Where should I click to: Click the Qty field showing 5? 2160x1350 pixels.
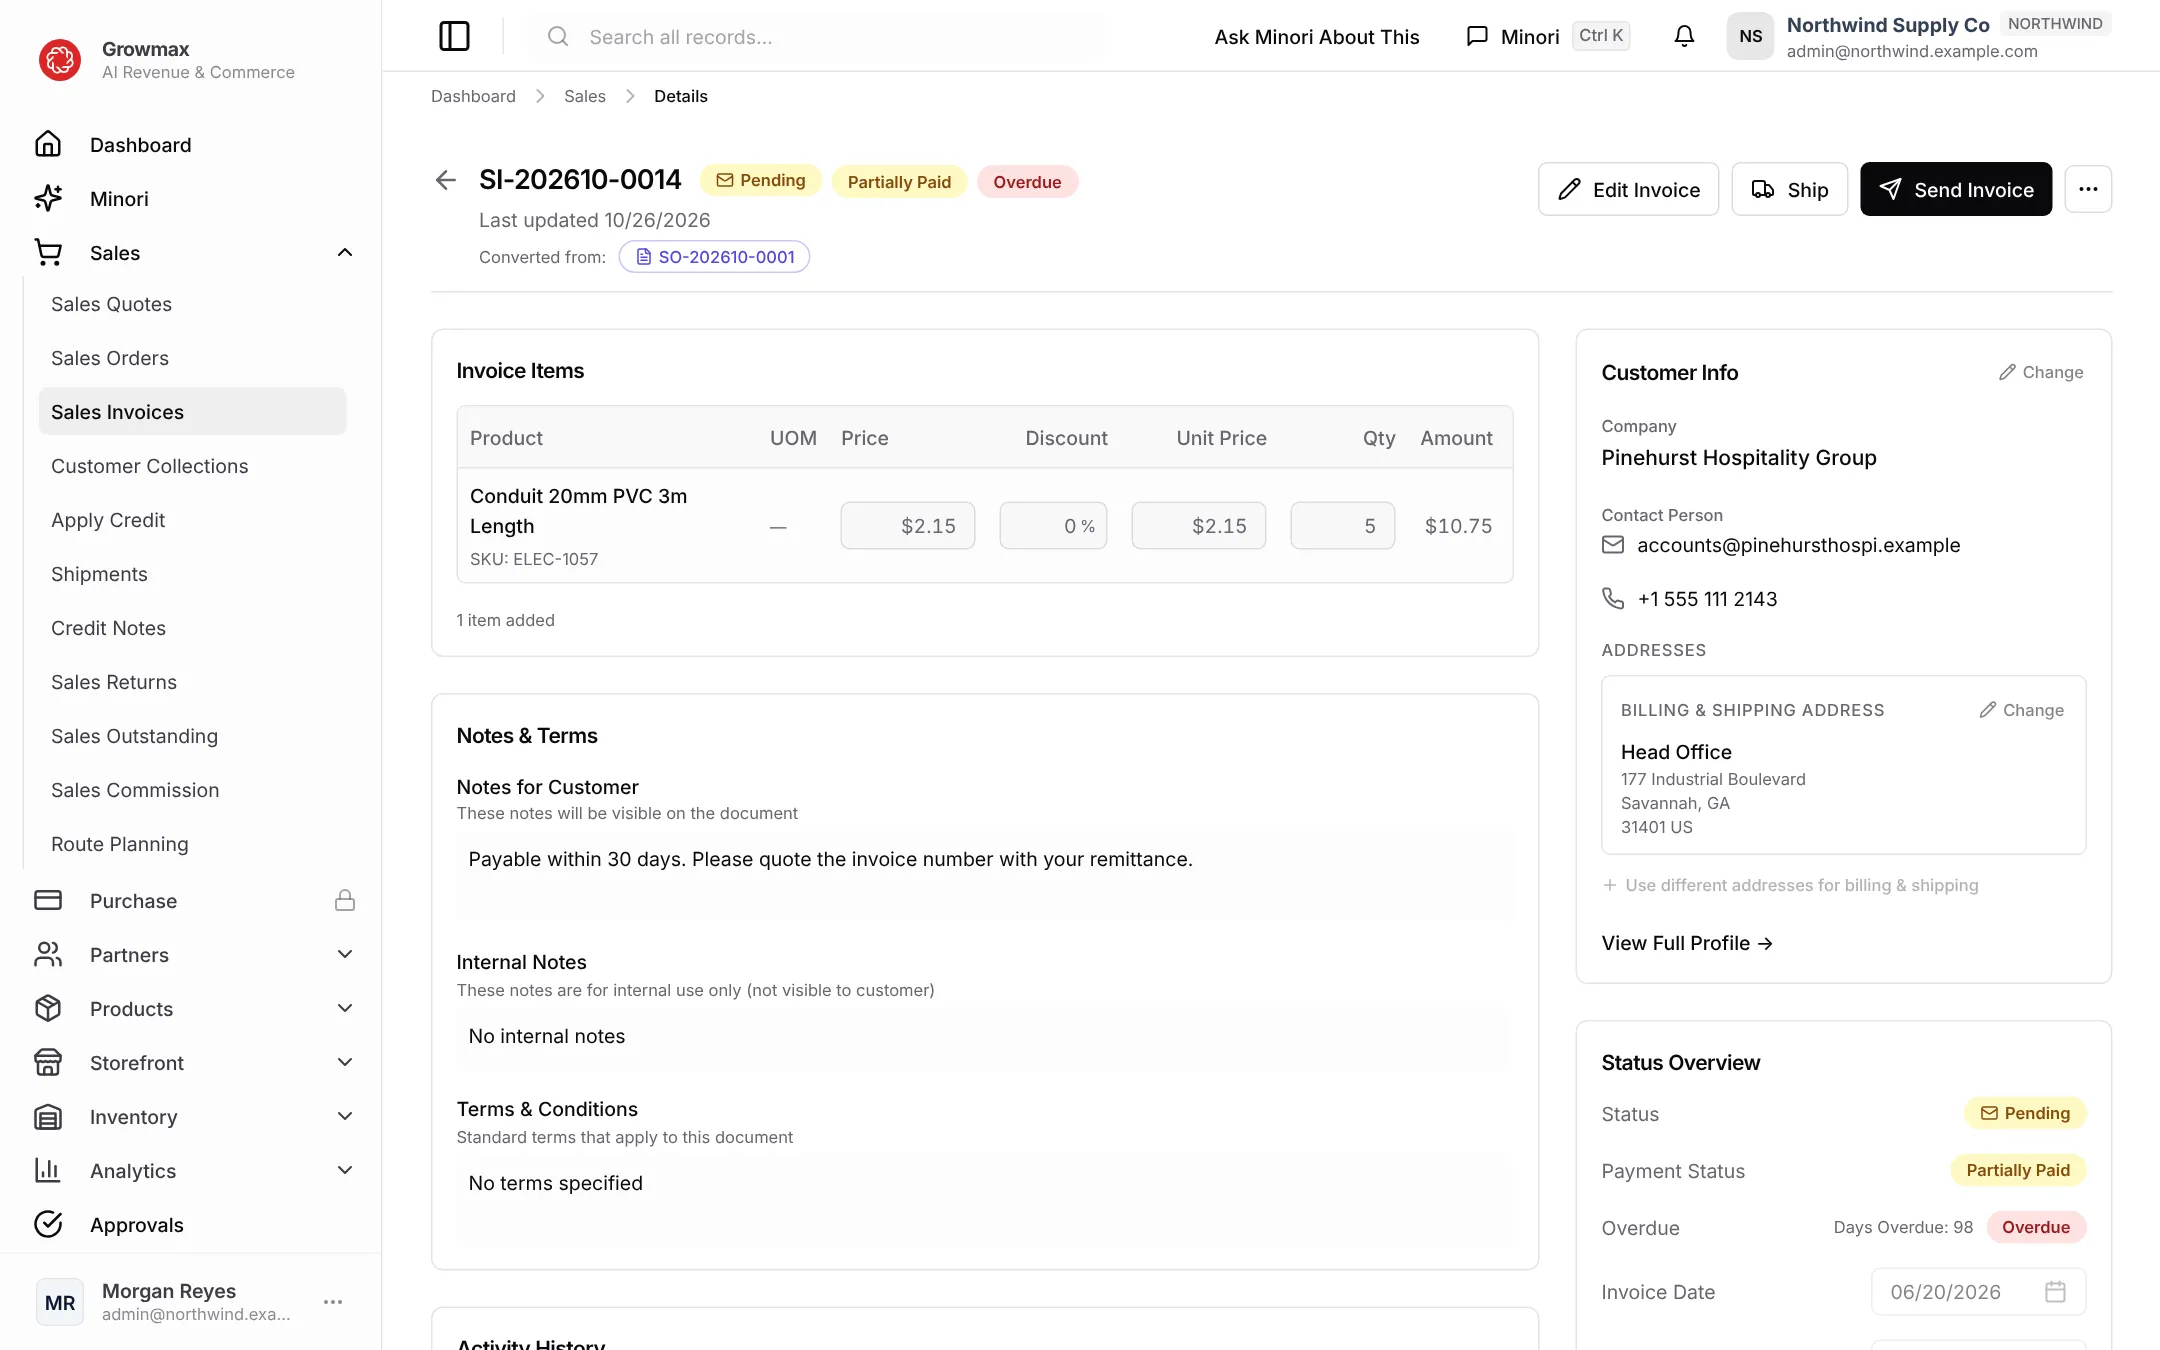coord(1342,526)
